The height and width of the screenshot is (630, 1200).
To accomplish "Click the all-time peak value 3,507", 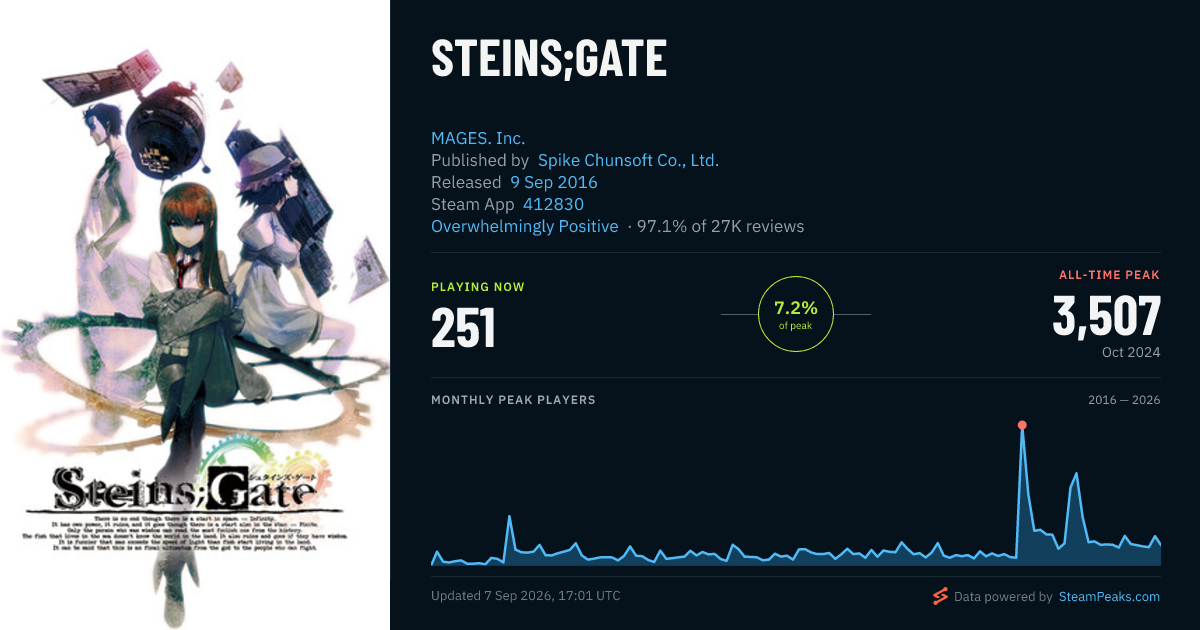I will click(x=1106, y=317).
